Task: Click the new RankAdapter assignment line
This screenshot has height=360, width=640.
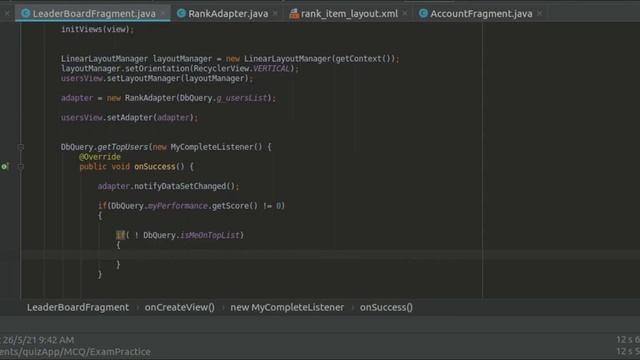Action: pos(168,98)
